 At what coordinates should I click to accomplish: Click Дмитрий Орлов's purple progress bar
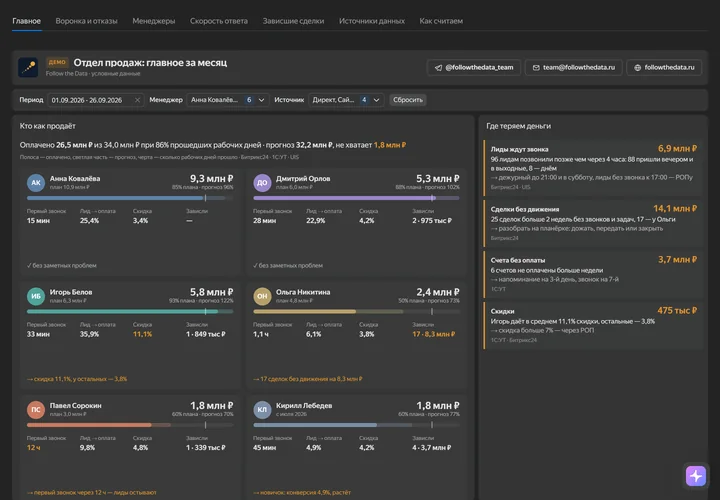(356, 198)
